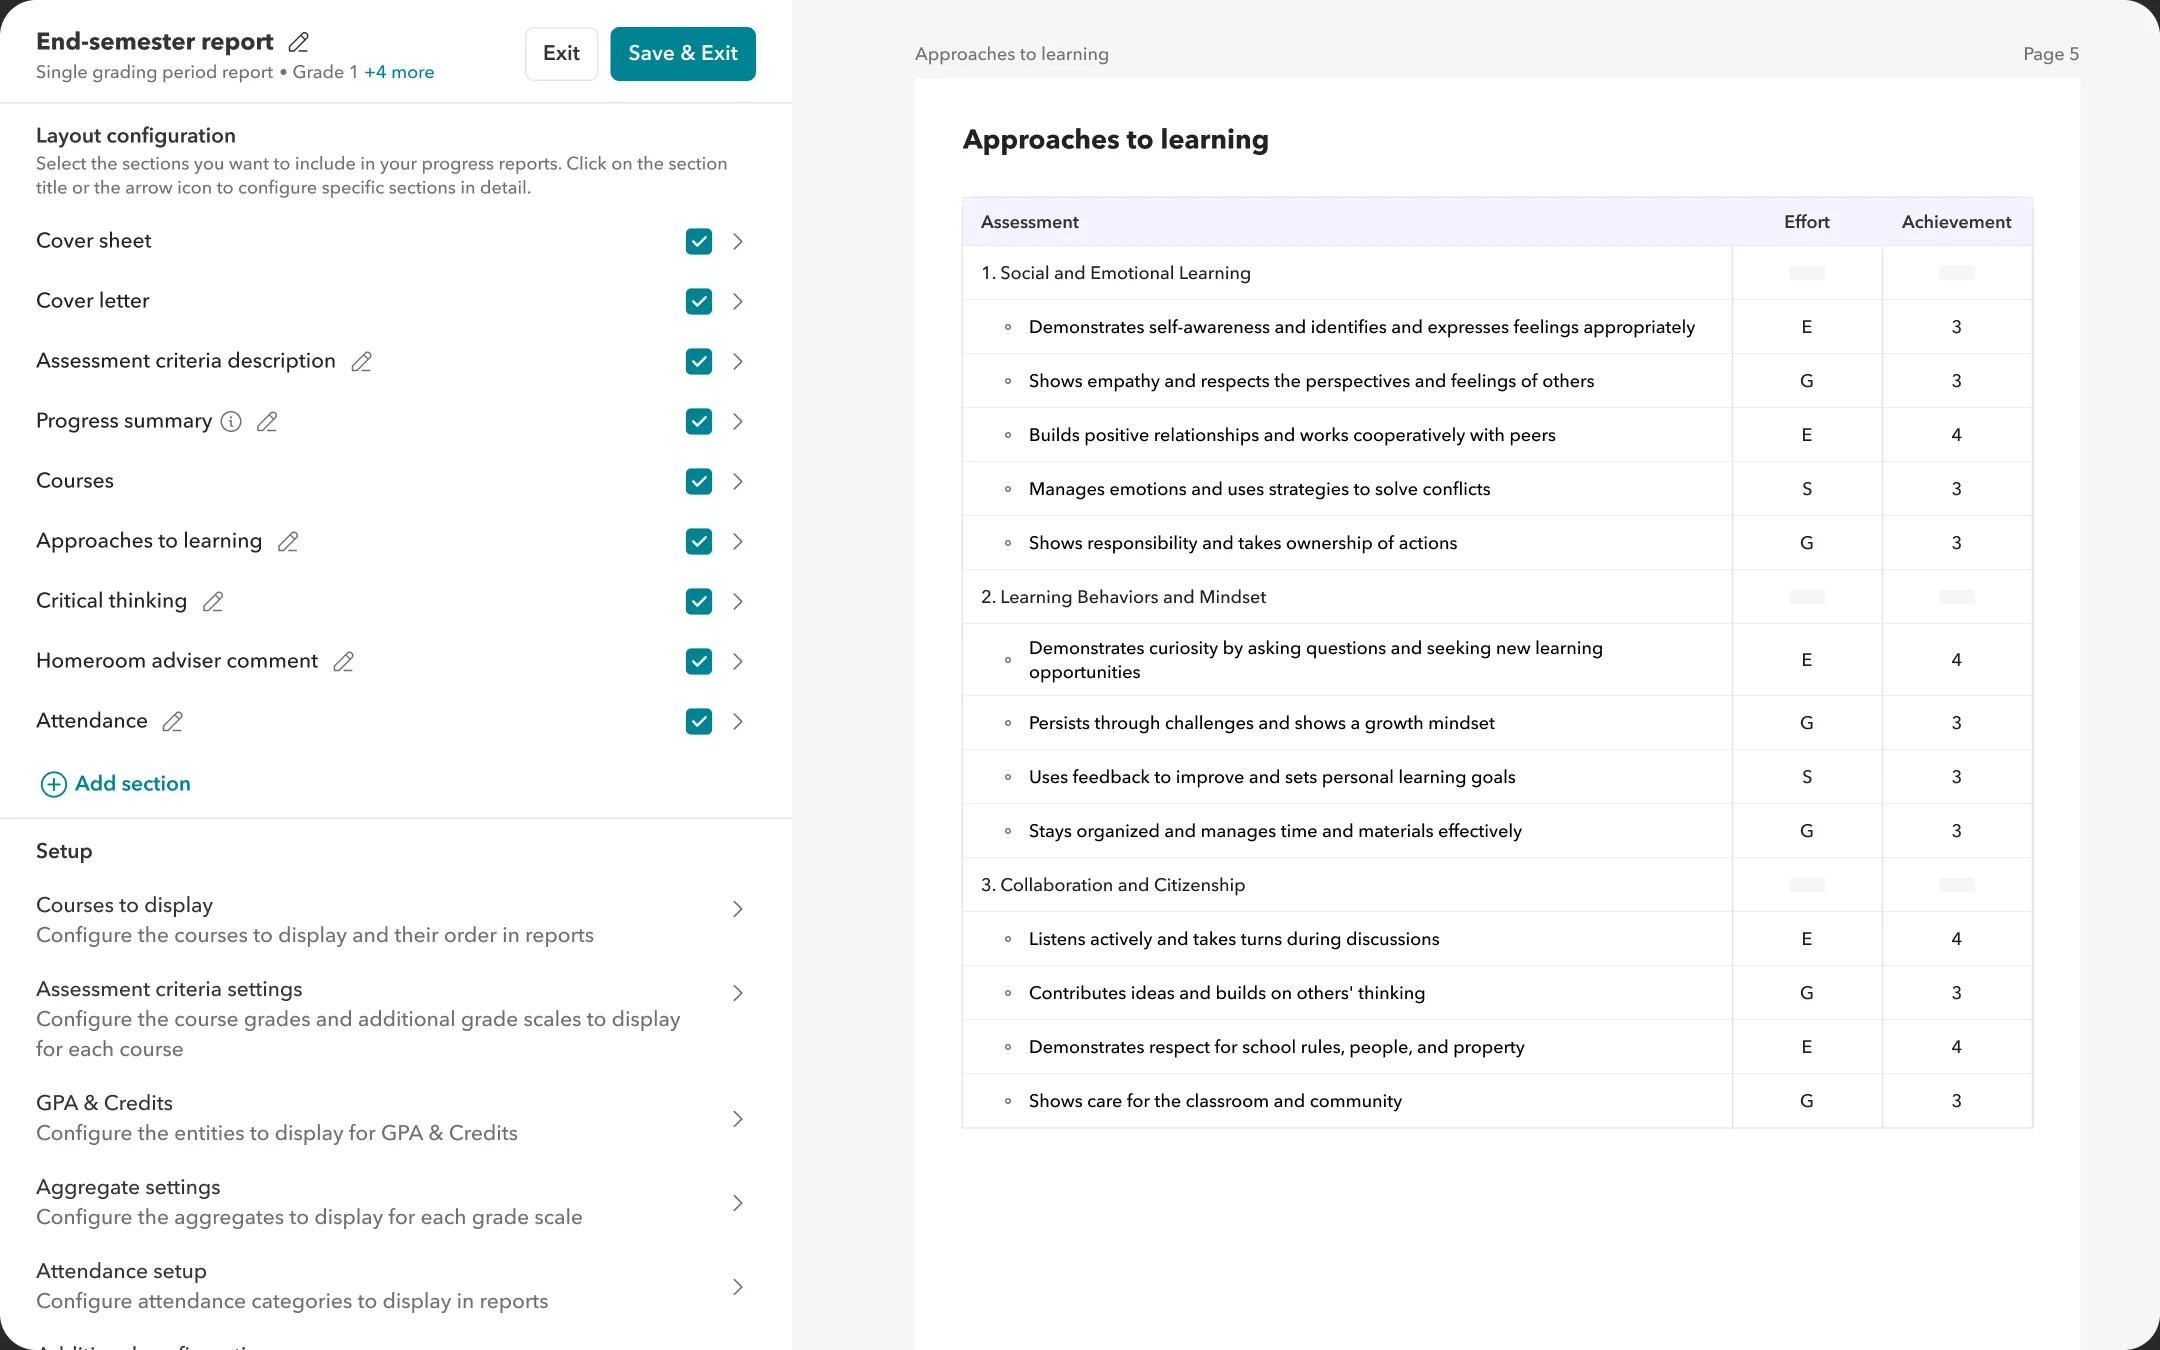Open info icon beside Progress summary
Screen dimensions: 2160x1350
[x=231, y=421]
